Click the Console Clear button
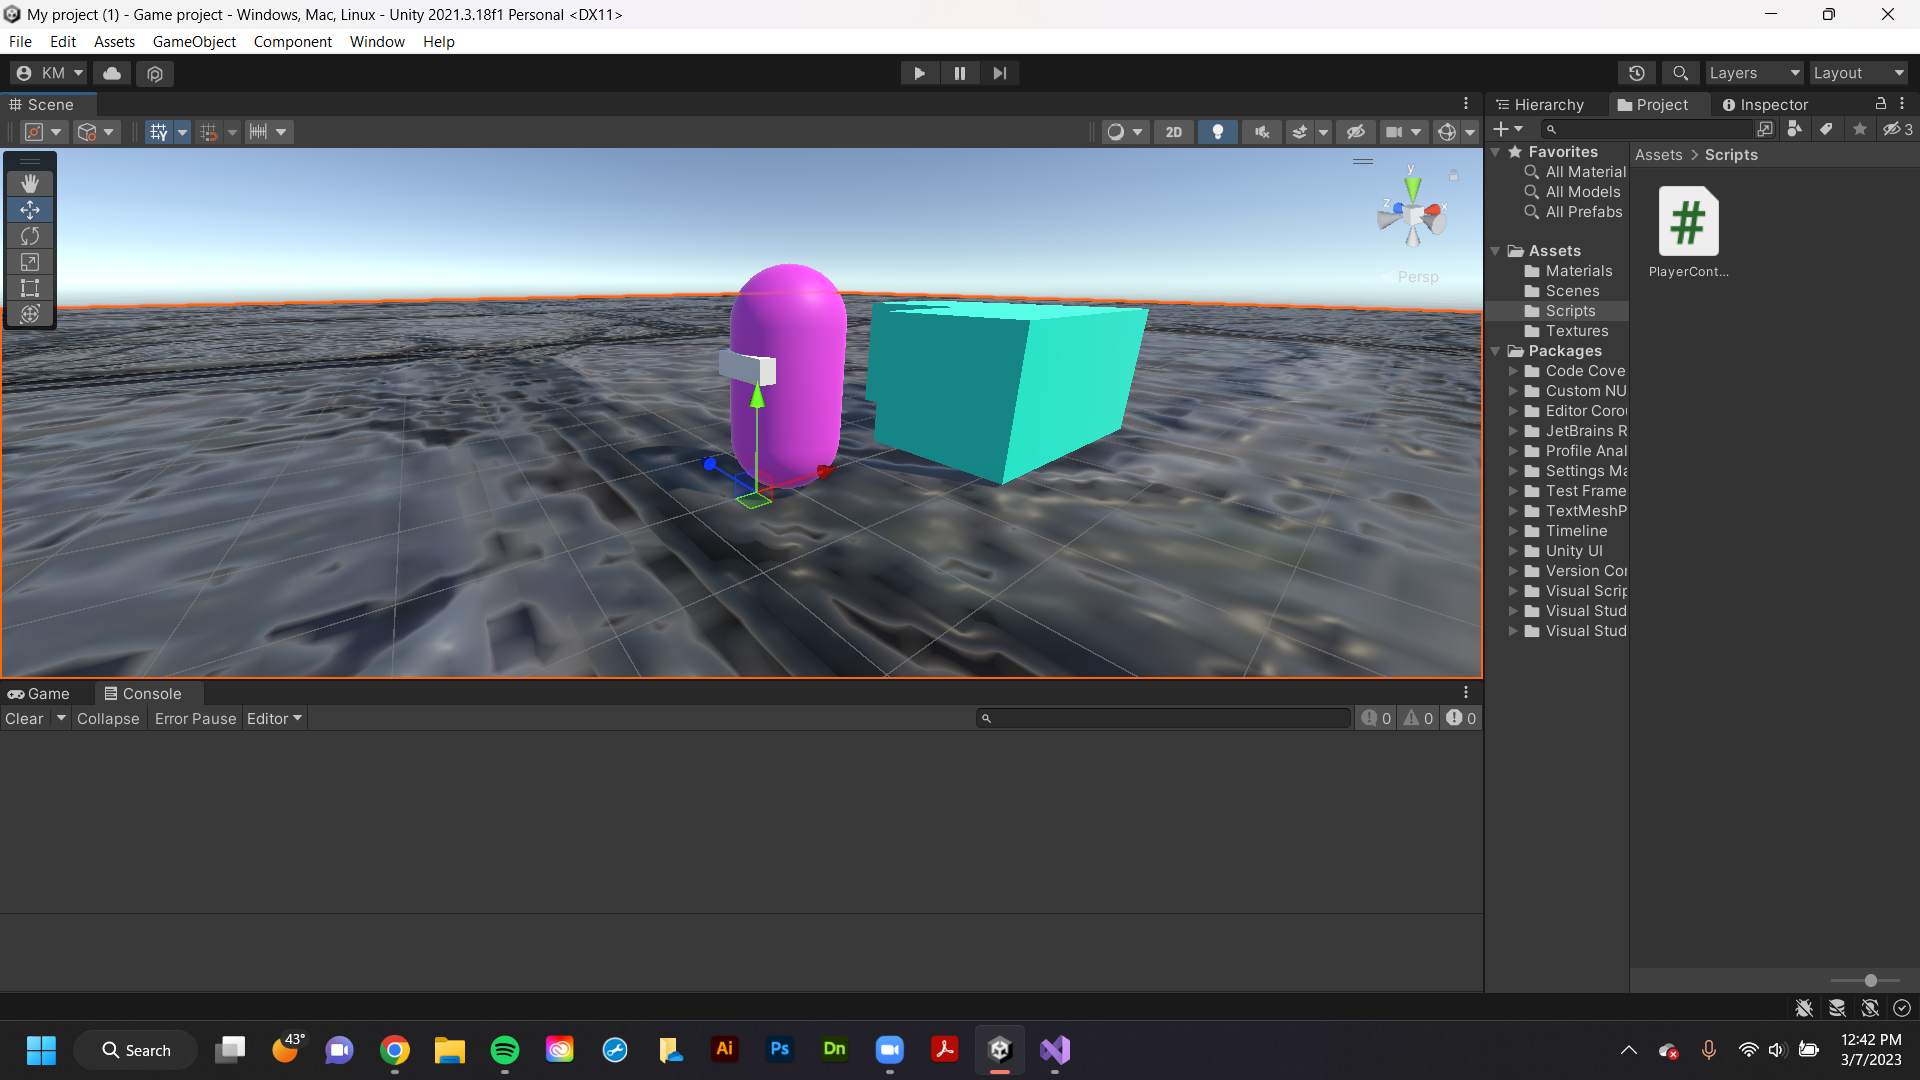Image resolution: width=1920 pixels, height=1080 pixels. tap(24, 718)
